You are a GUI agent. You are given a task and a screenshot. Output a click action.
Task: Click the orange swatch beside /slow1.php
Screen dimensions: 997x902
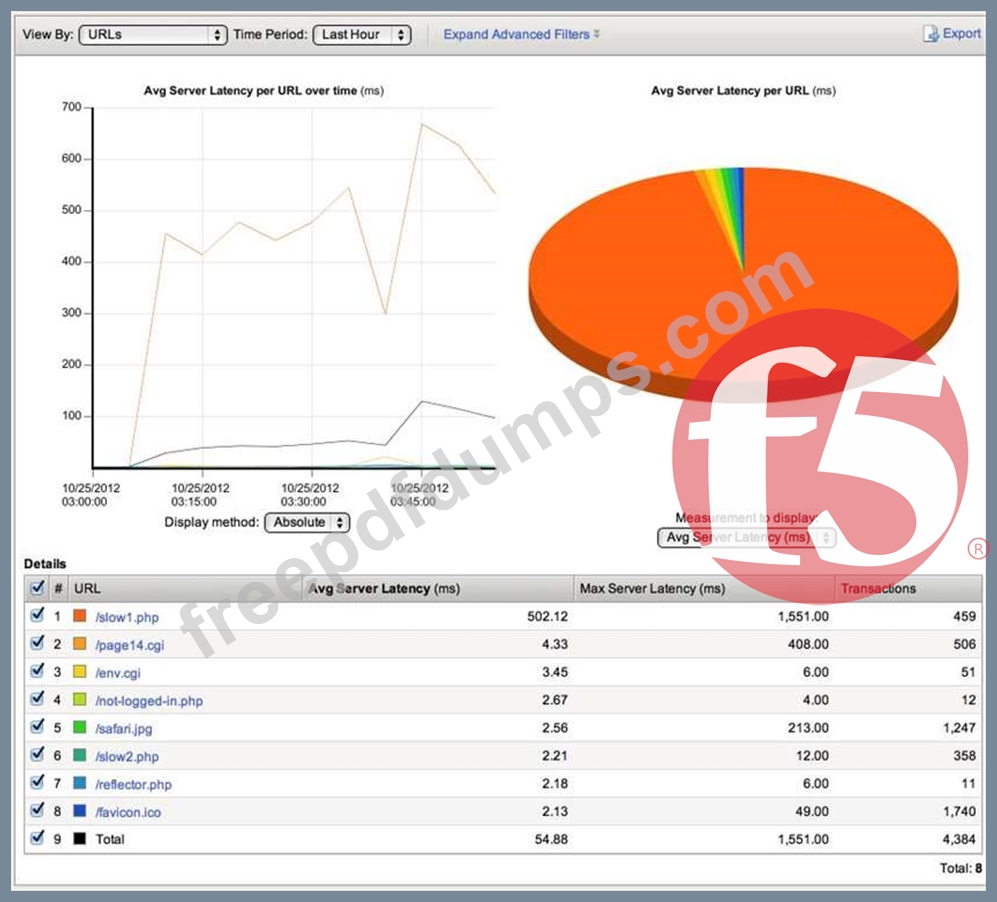[x=81, y=617]
